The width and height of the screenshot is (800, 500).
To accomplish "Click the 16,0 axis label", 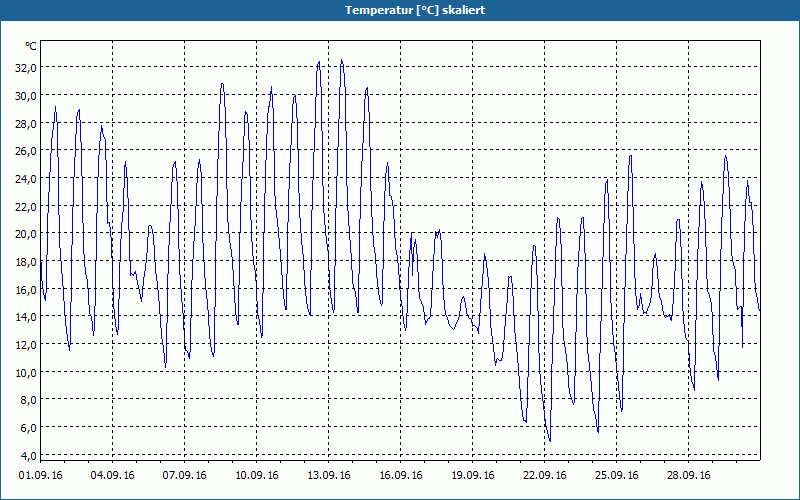I will (26, 290).
